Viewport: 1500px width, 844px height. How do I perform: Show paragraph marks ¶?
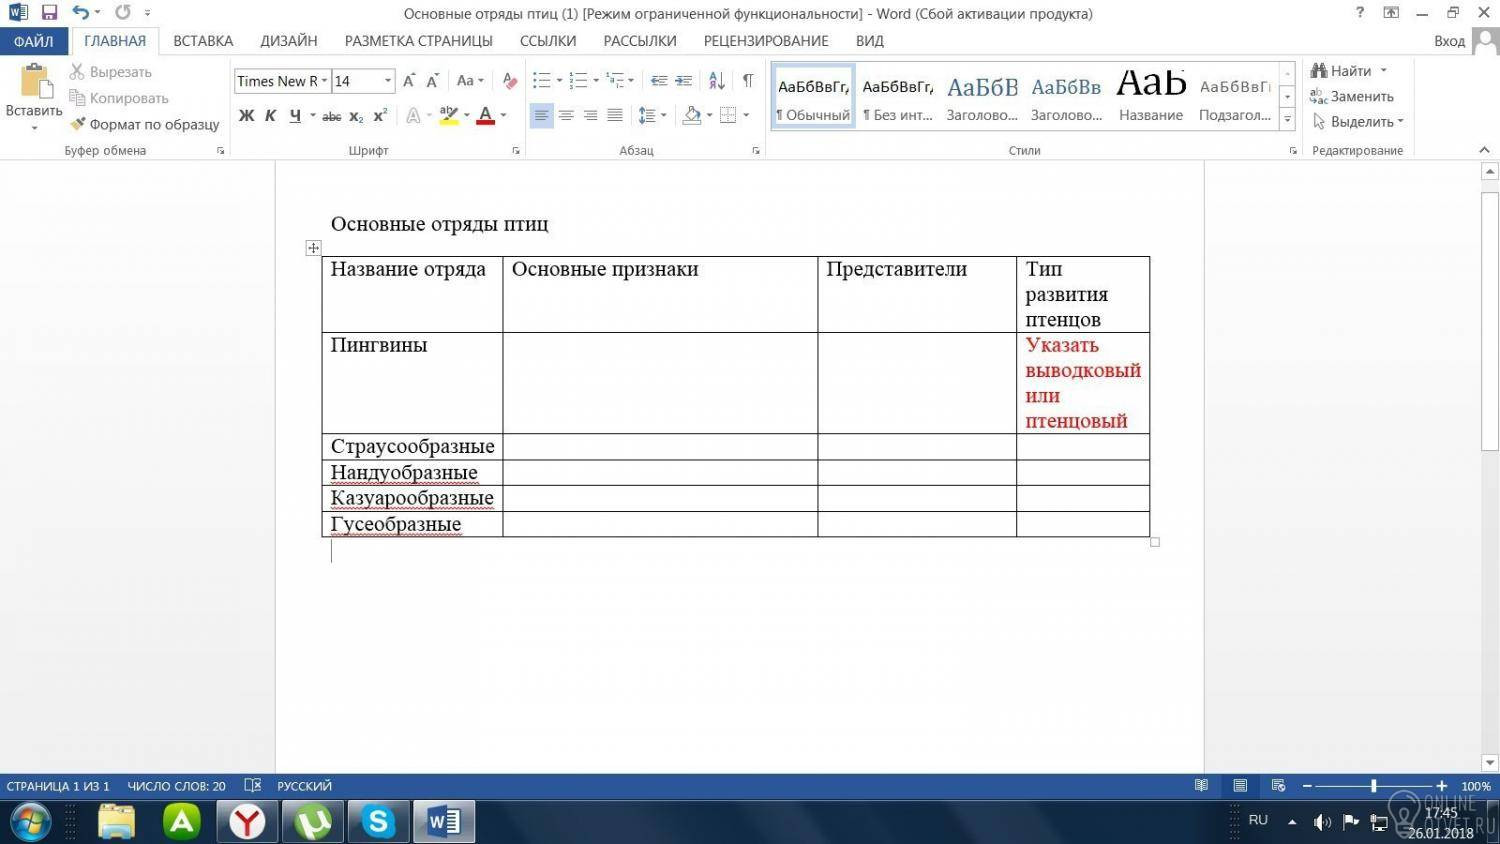(x=748, y=81)
